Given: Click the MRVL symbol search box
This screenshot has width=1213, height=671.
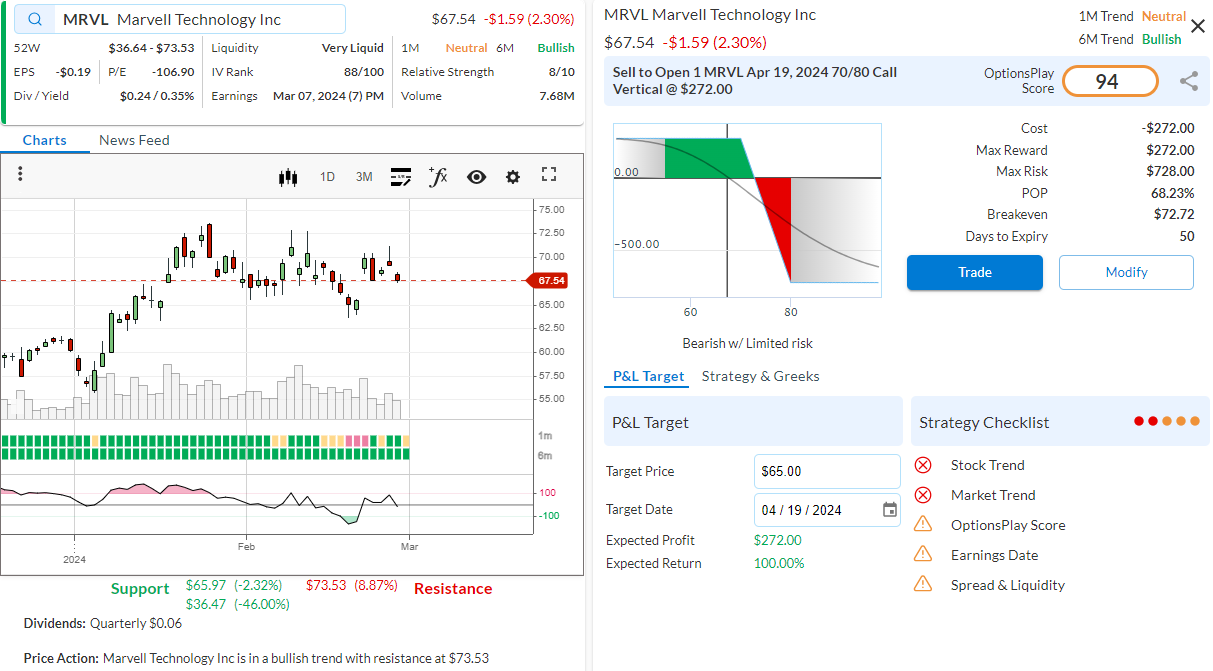Looking at the screenshot, I should [x=180, y=19].
